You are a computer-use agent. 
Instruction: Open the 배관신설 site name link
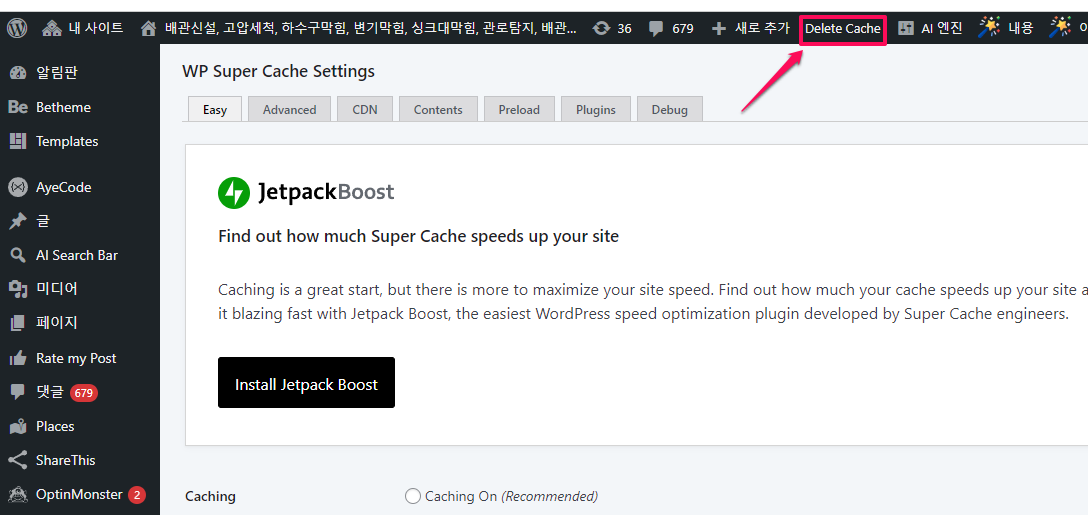371,28
